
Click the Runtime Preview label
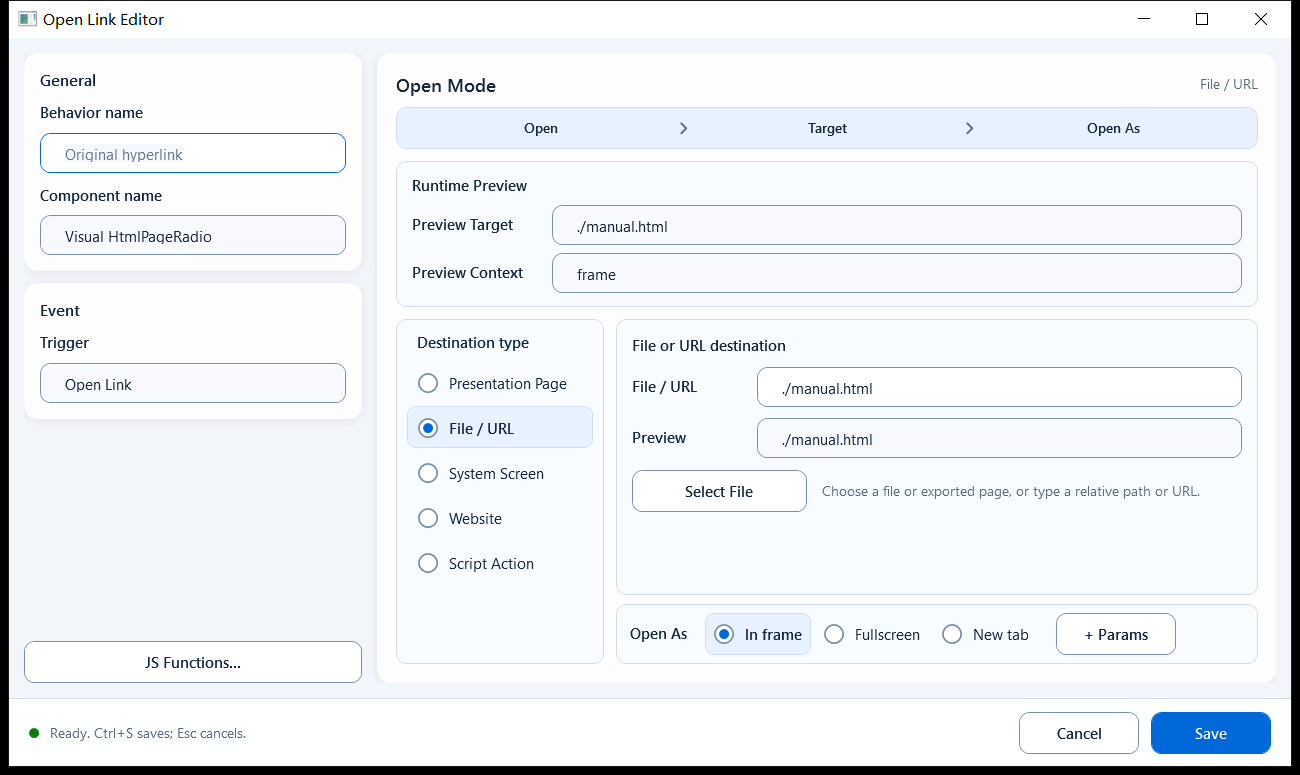469,186
